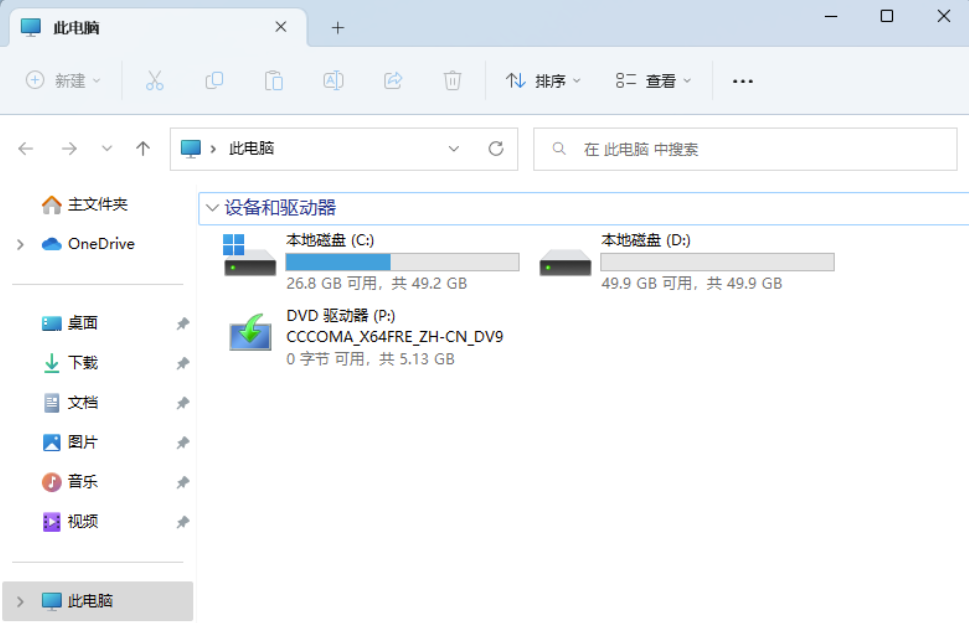Screen dimensions: 969x623
Task: Click the D: drive icon
Action: point(565,262)
